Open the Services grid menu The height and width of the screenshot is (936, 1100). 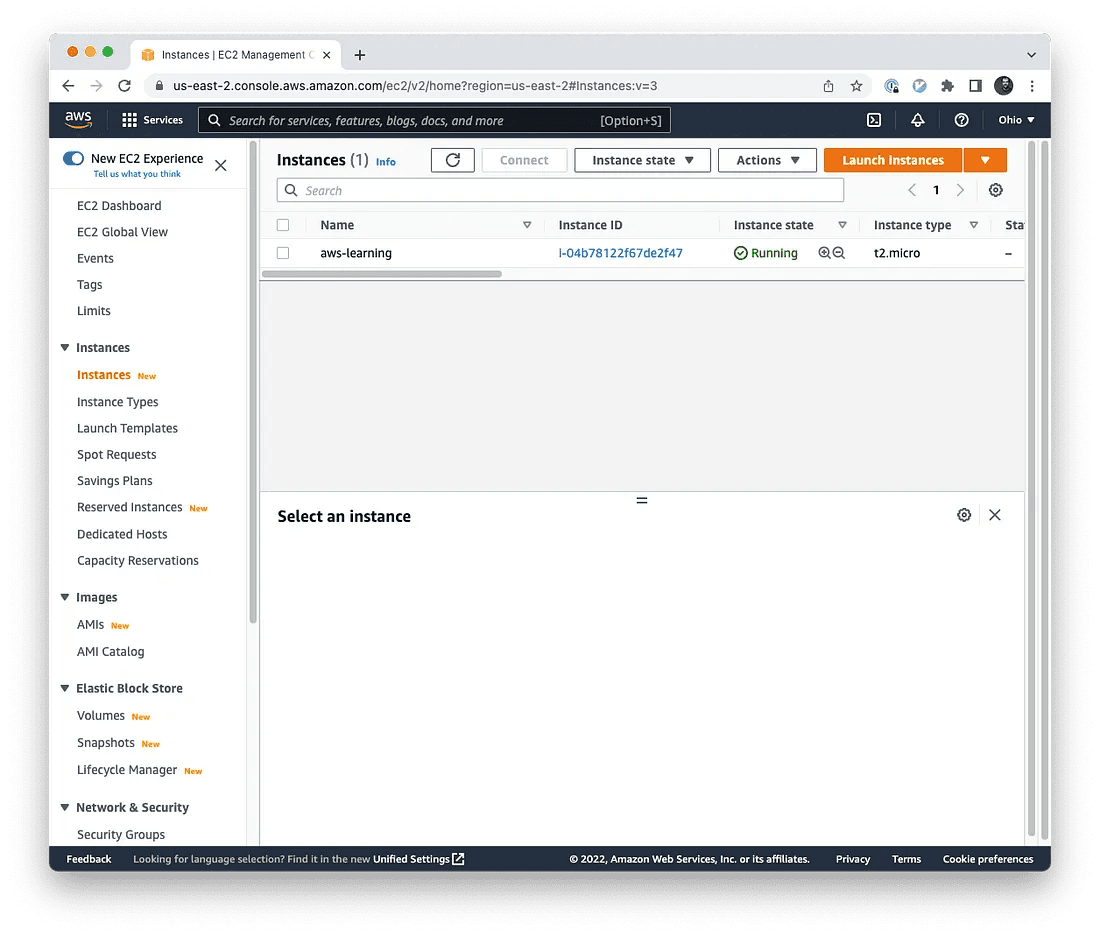click(x=152, y=120)
